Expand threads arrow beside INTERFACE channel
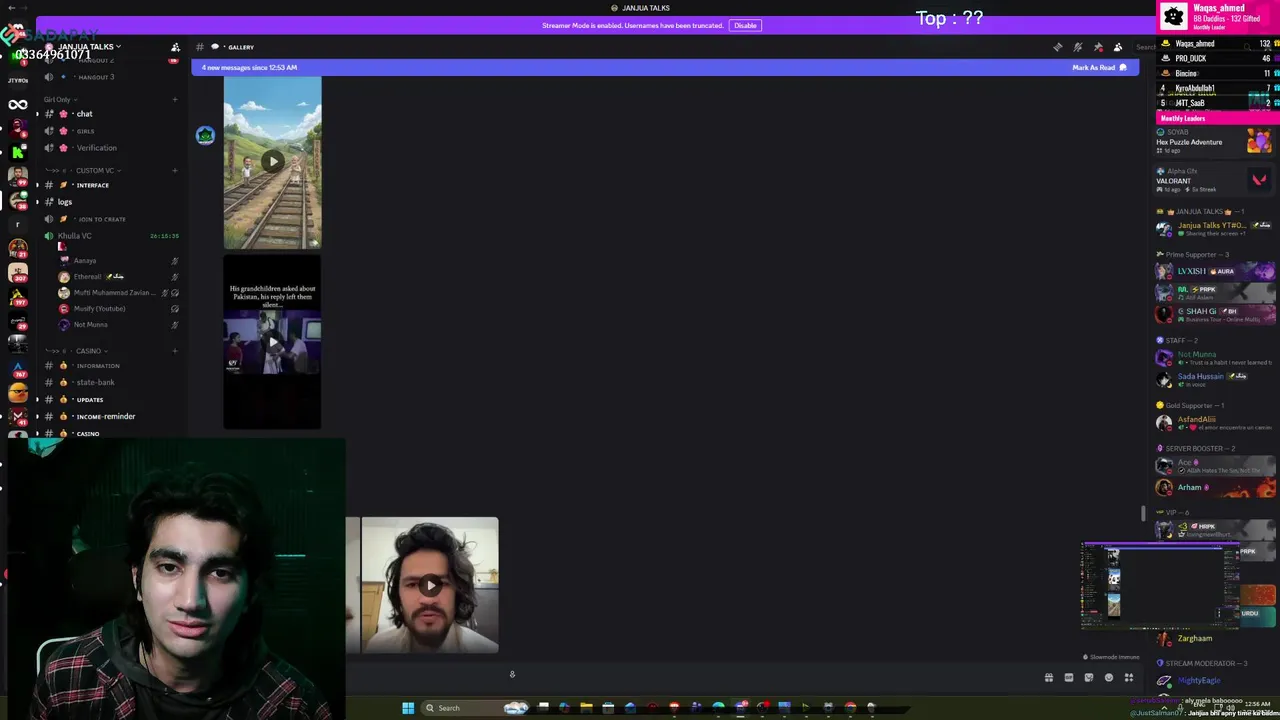1280x720 pixels. coord(38,185)
